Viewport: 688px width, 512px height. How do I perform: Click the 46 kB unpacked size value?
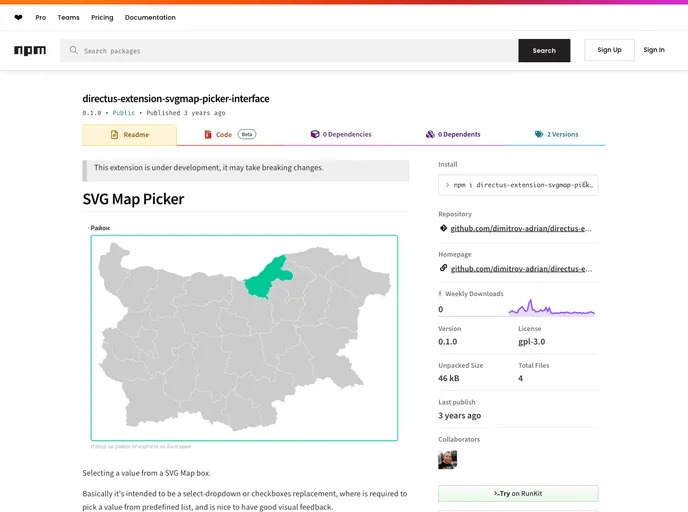tap(449, 378)
